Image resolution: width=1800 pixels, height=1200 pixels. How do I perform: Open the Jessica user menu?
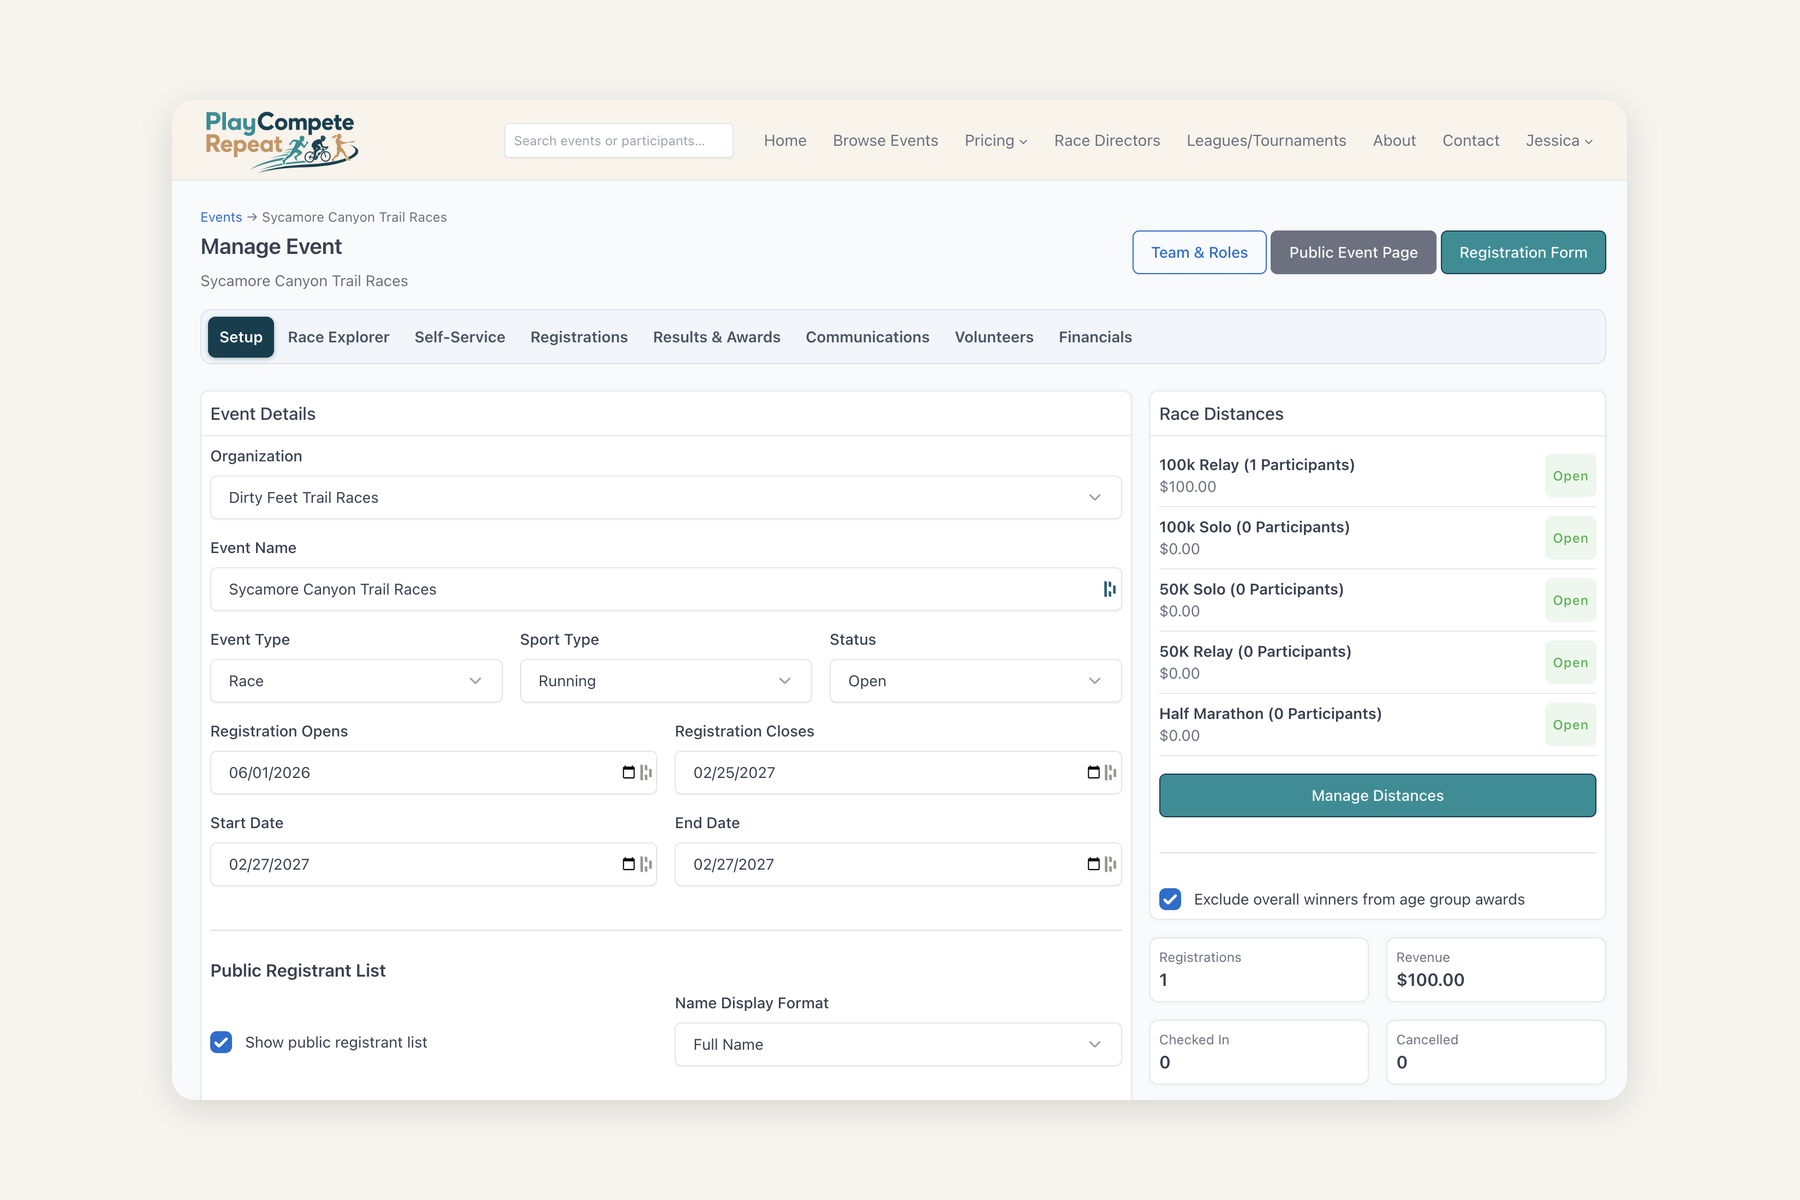(1559, 141)
